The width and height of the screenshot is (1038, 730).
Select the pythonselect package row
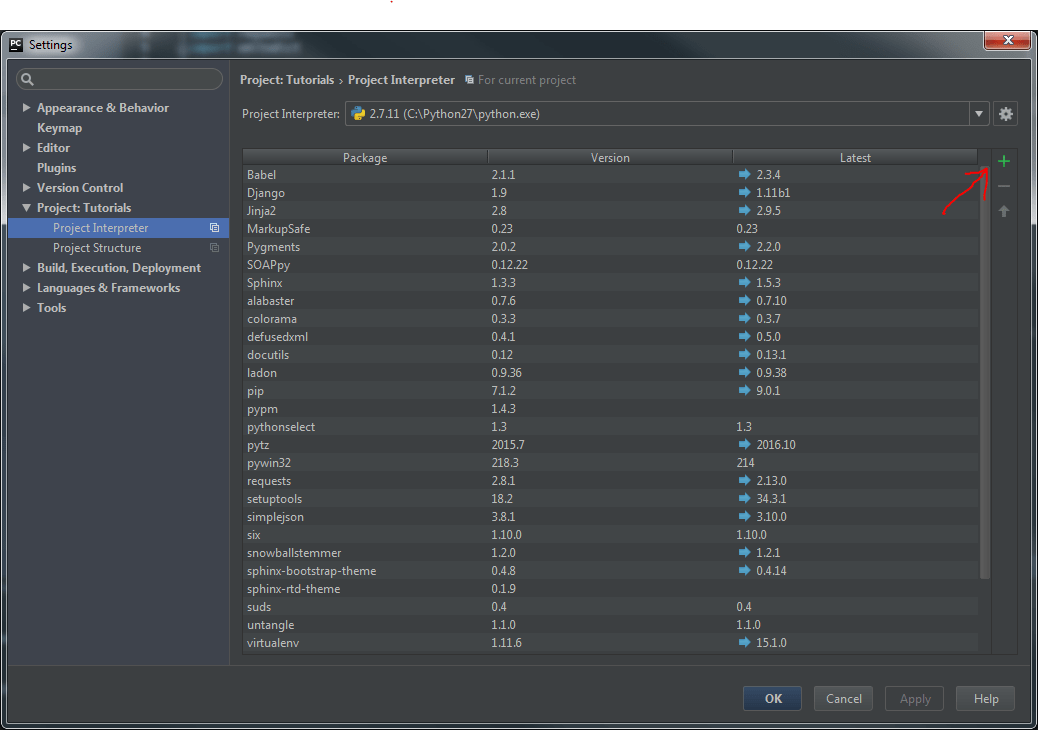pos(610,427)
